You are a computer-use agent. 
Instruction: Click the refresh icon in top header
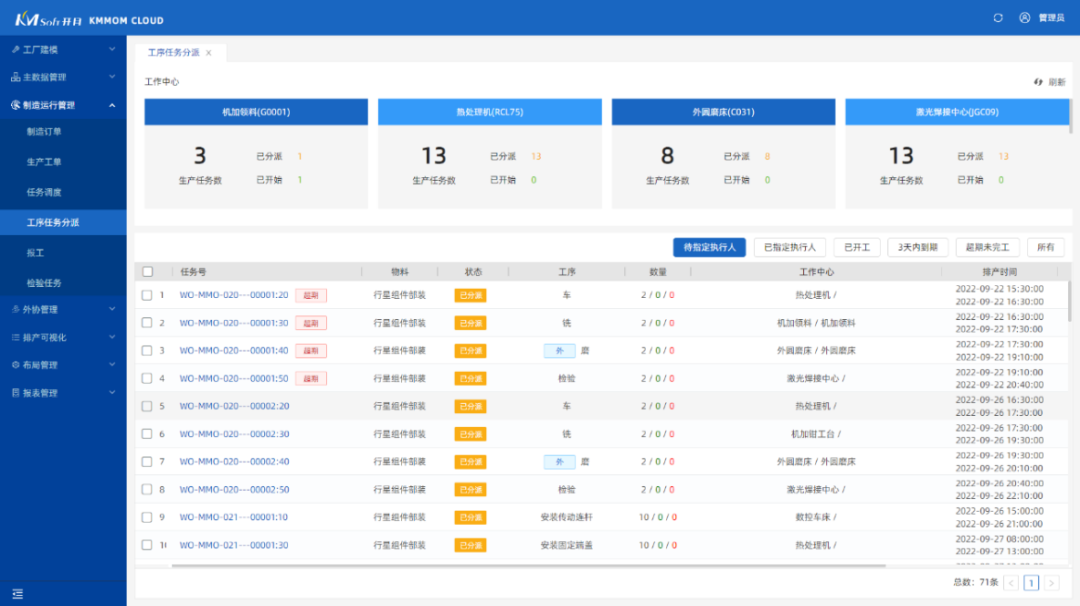997,18
